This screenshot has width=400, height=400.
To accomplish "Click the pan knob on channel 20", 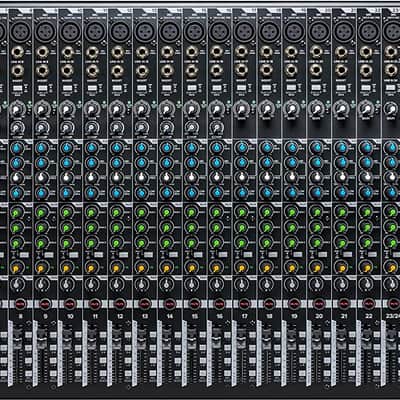I will (317, 284).
